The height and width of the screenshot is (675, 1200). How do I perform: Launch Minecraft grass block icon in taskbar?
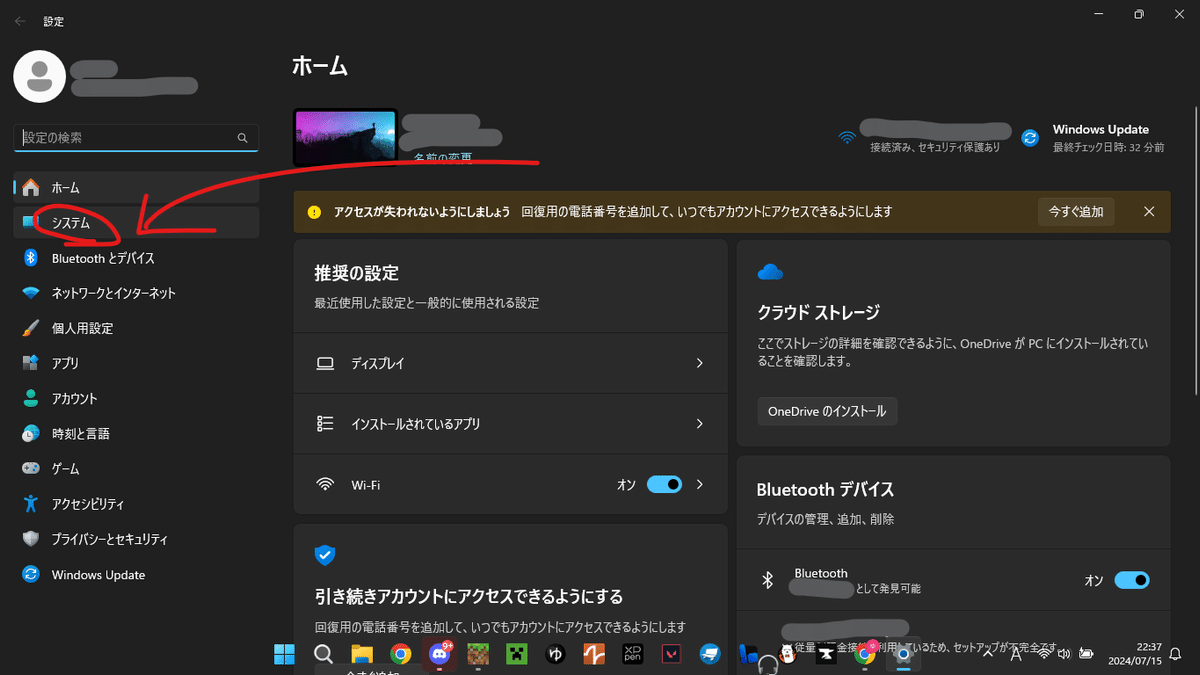[477, 654]
